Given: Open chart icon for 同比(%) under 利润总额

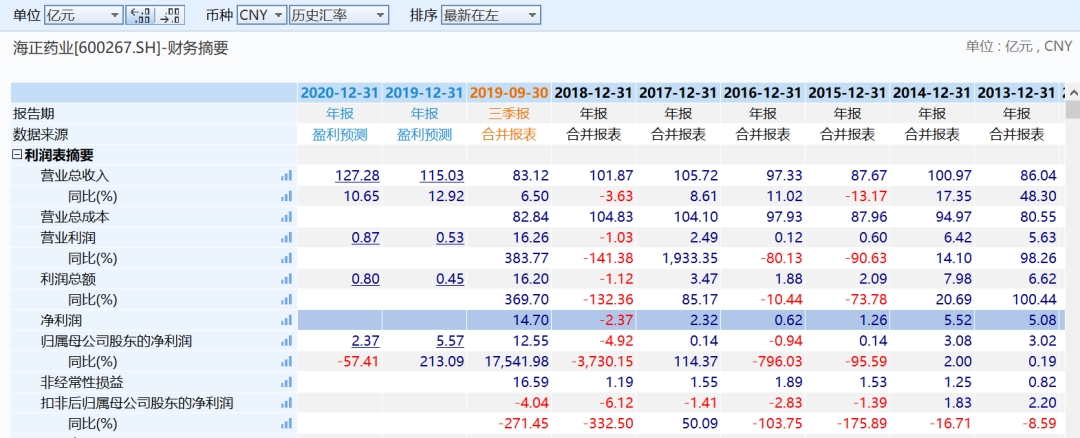Looking at the screenshot, I should pos(287,300).
